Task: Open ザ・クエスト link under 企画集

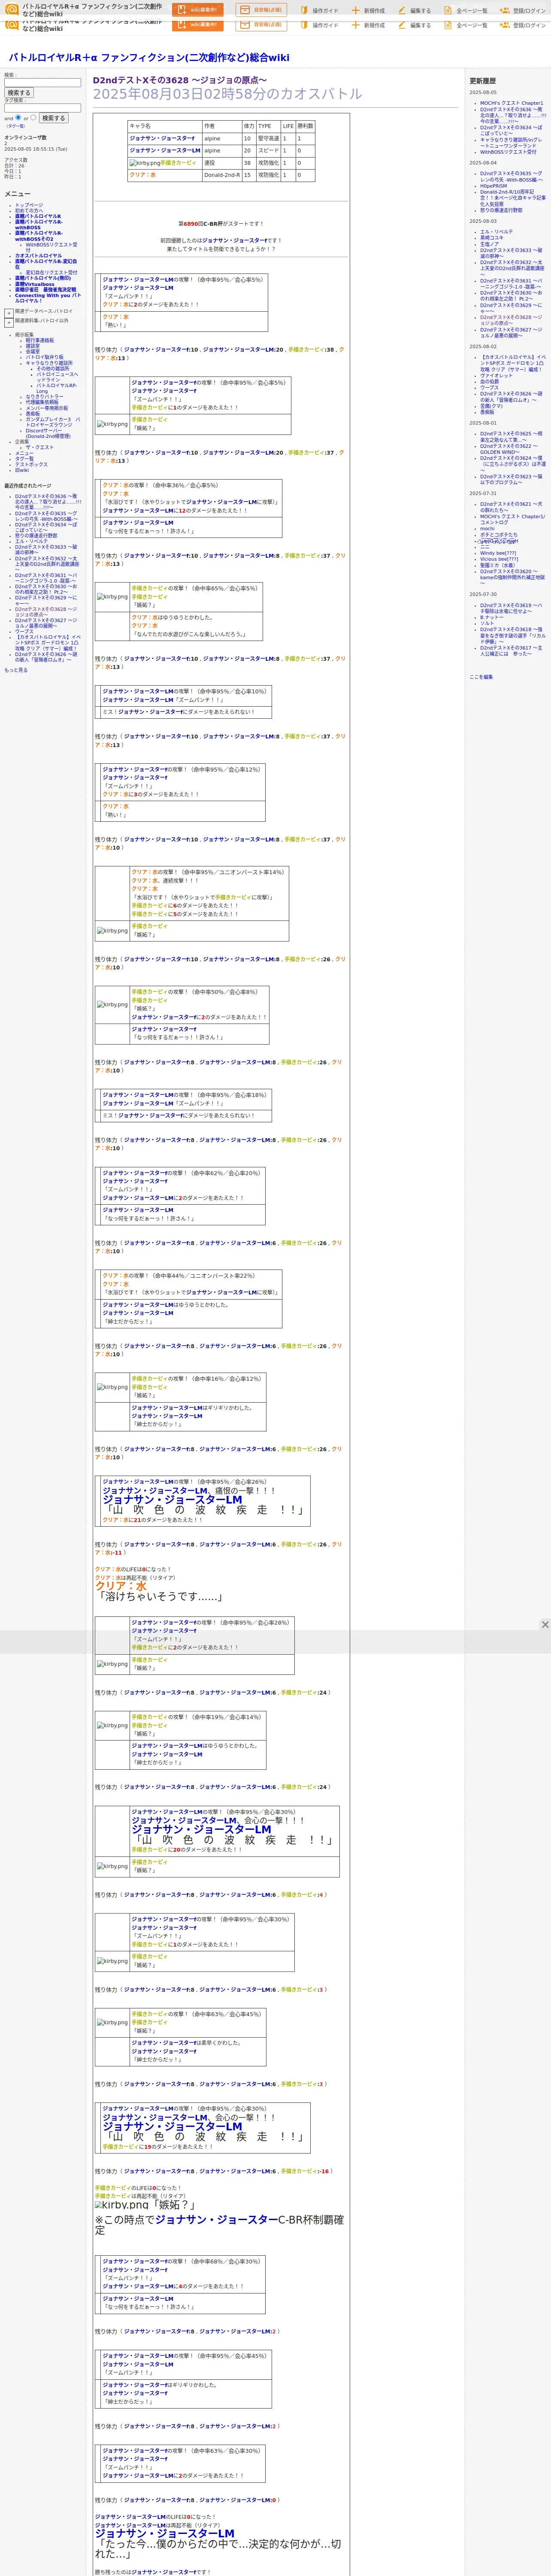Action: 40,447
